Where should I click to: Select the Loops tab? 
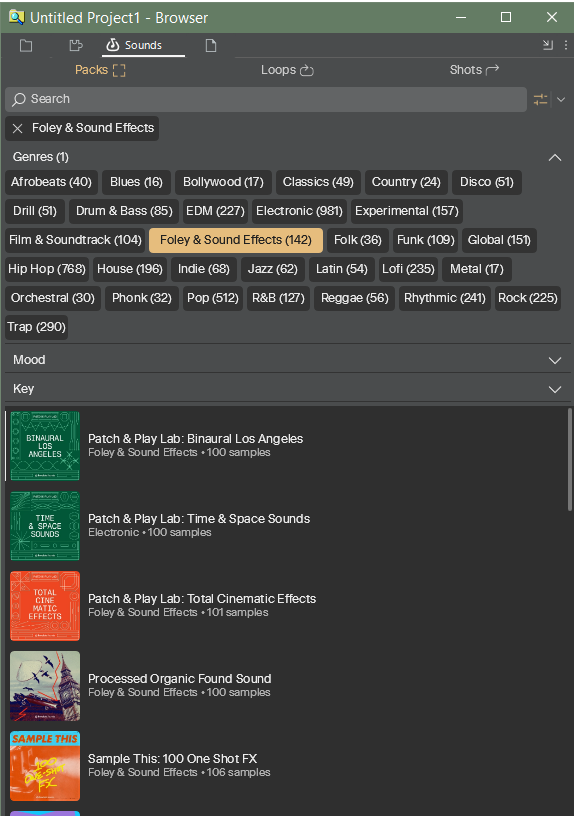287,70
